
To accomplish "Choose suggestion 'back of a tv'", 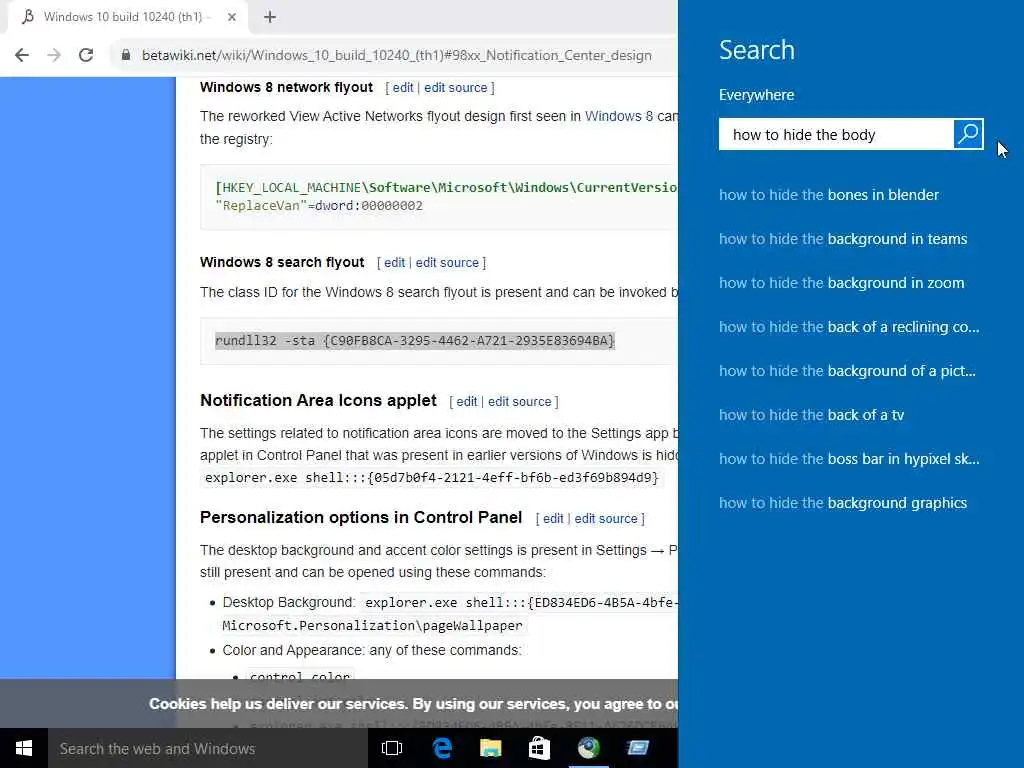I will 812,415.
